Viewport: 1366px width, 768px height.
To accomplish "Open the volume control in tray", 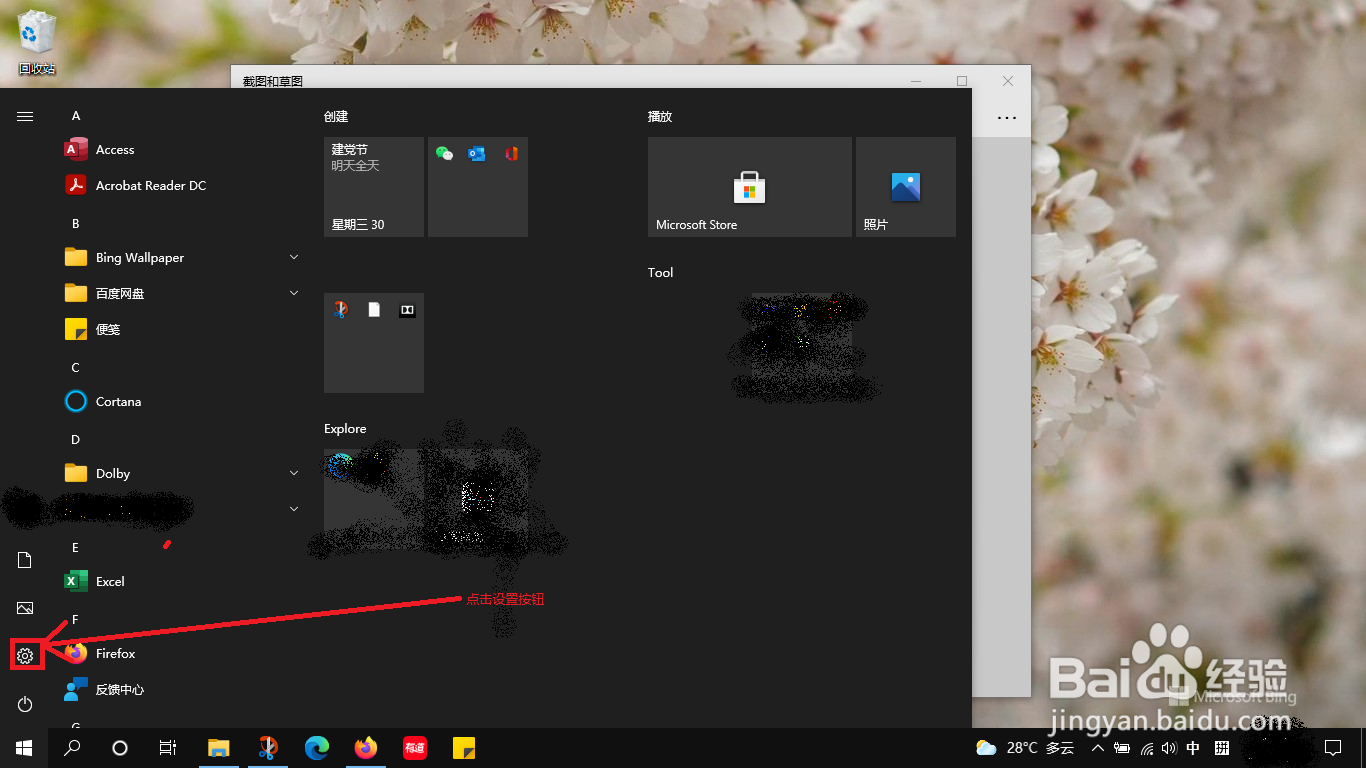I will (x=1169, y=748).
